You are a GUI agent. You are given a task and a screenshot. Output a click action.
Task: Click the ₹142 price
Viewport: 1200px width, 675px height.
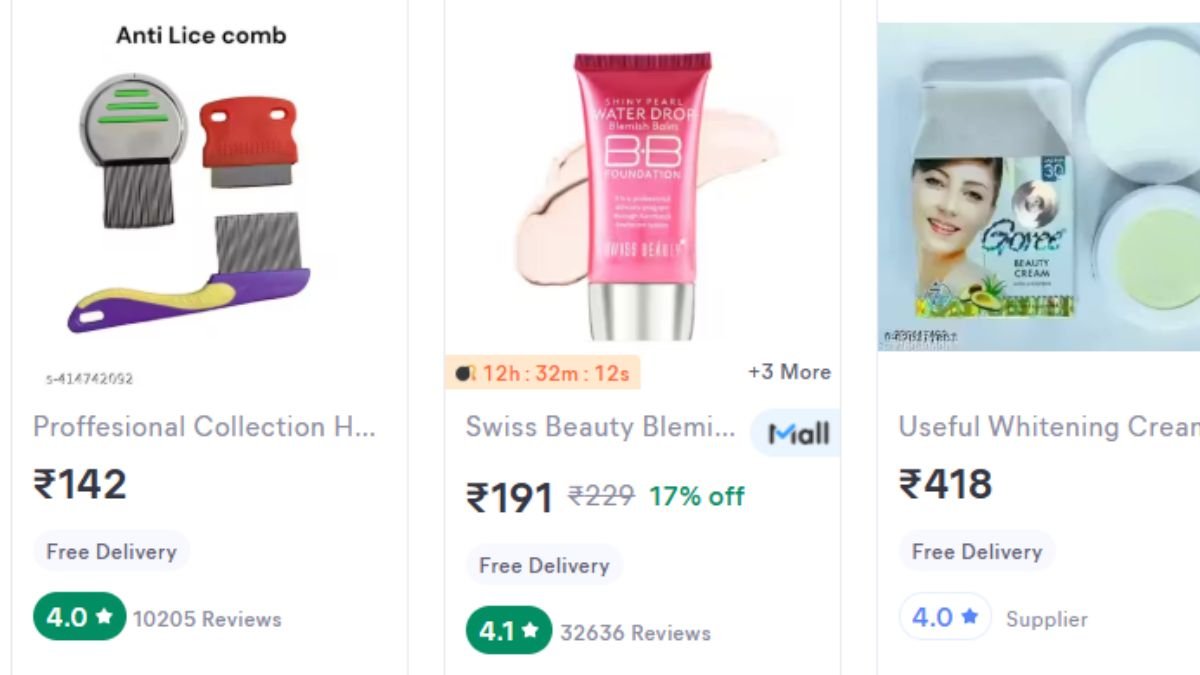click(x=80, y=485)
